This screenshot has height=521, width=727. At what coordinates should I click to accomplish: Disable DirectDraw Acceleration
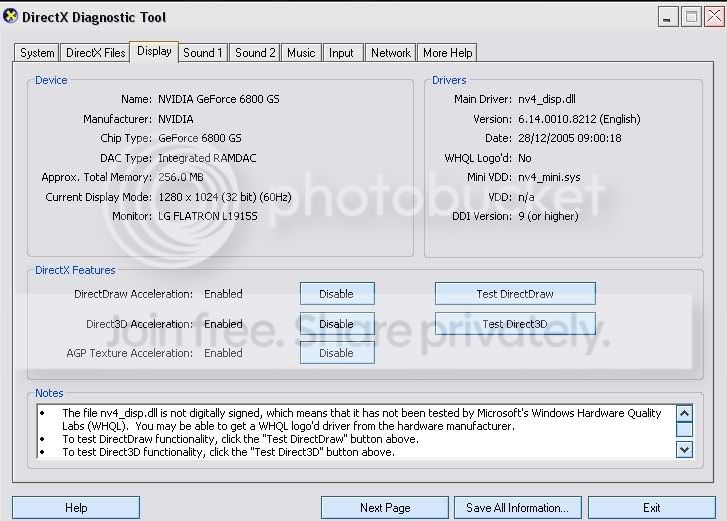337,293
